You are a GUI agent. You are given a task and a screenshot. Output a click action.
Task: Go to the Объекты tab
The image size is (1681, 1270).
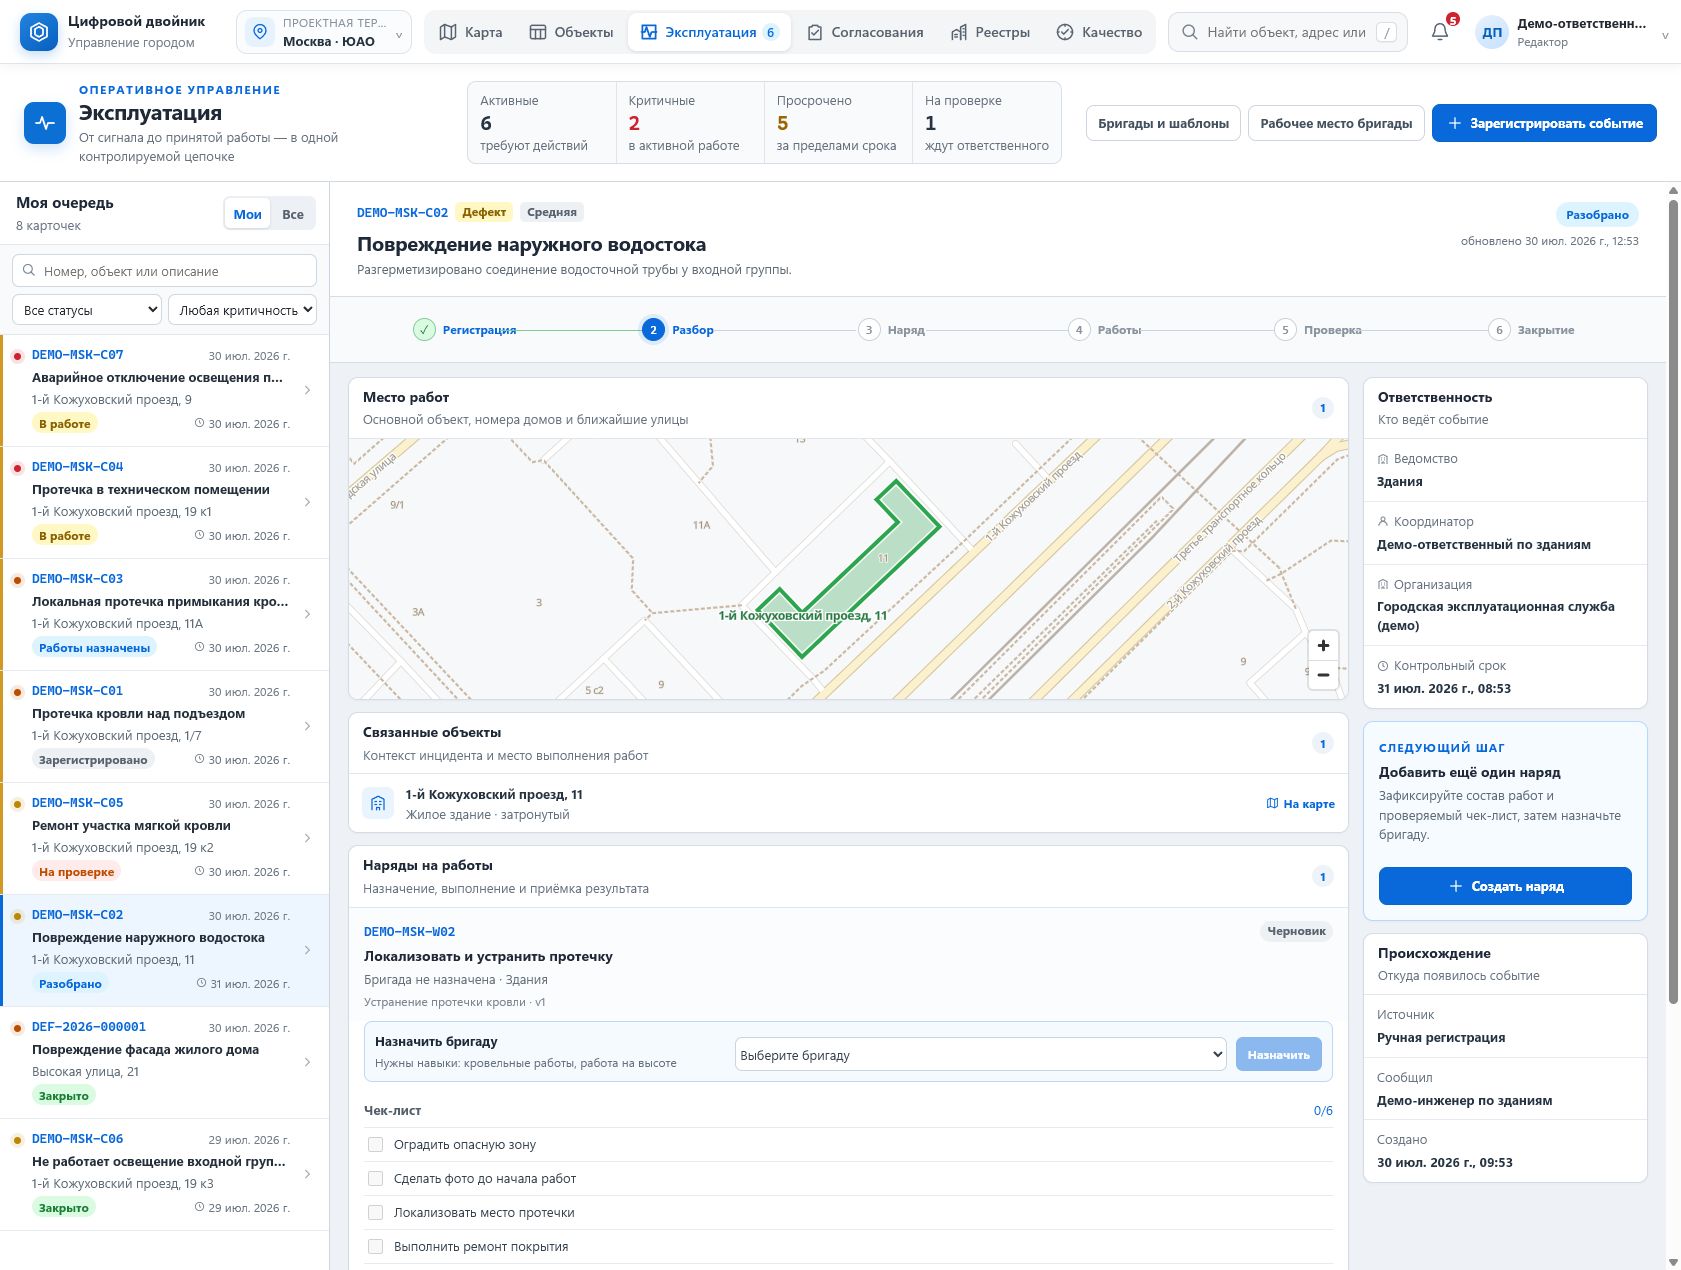coord(571,32)
